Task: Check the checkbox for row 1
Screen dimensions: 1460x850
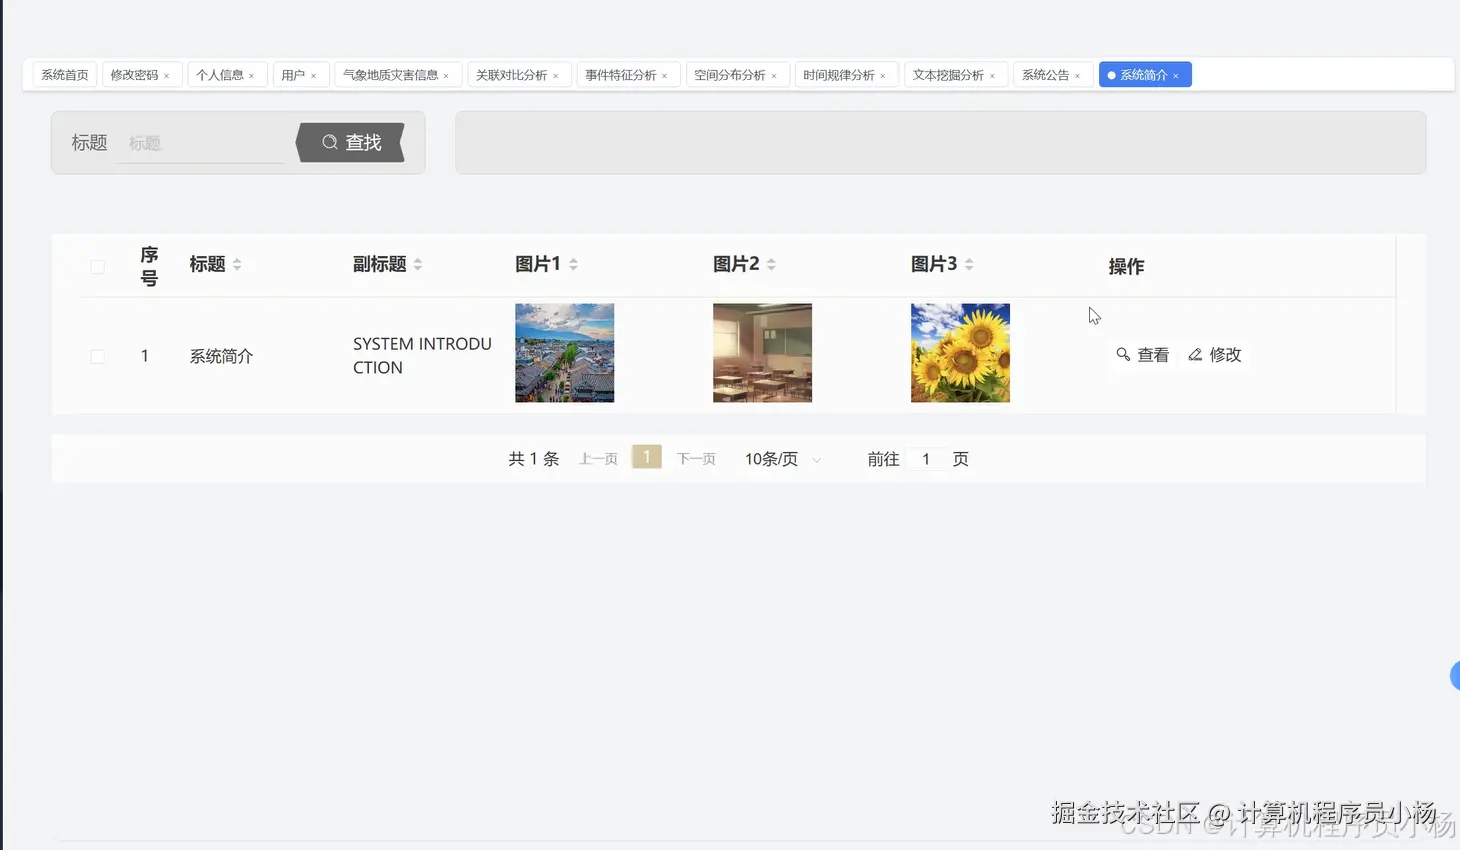Action: coord(97,355)
